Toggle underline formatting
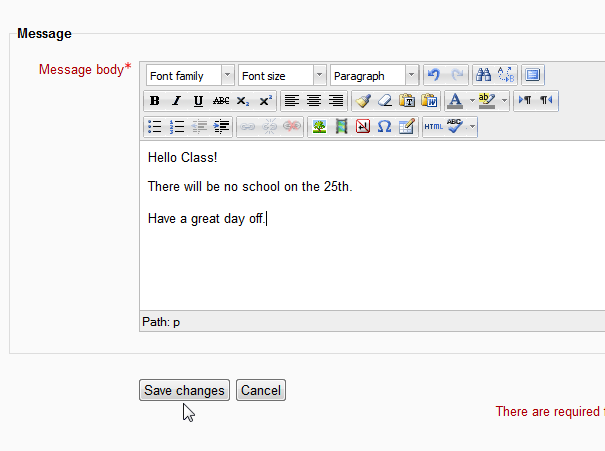 tap(198, 101)
